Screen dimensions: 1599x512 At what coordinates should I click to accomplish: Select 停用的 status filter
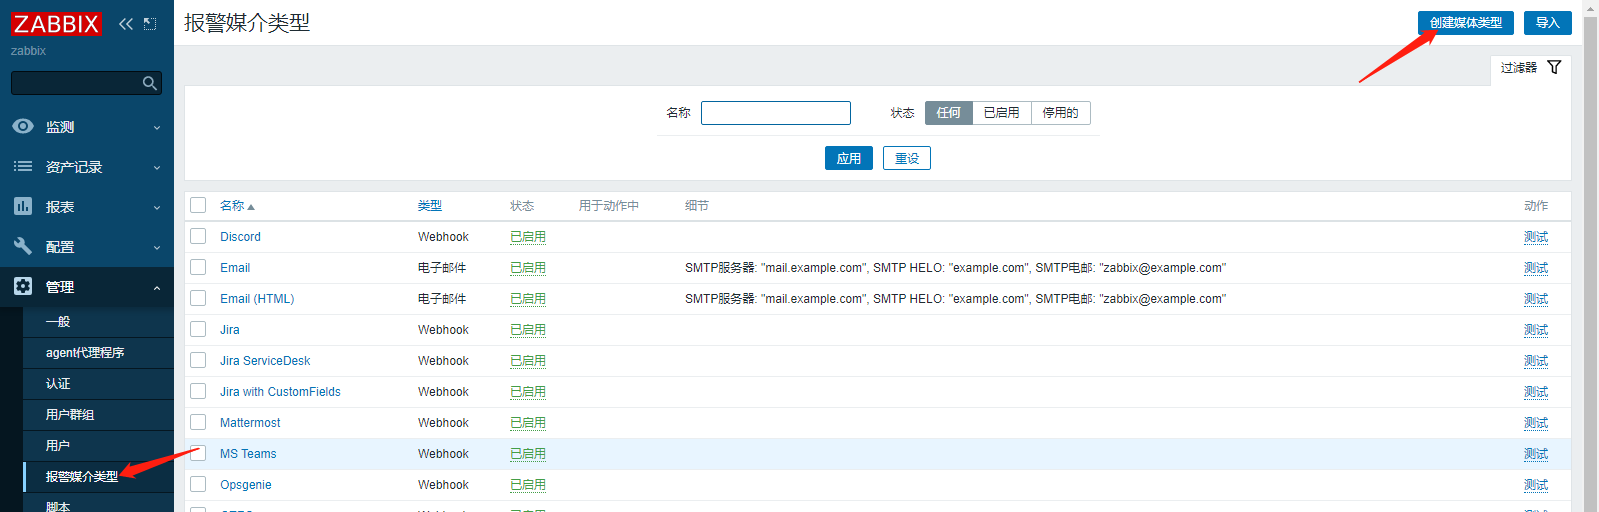tap(1061, 113)
